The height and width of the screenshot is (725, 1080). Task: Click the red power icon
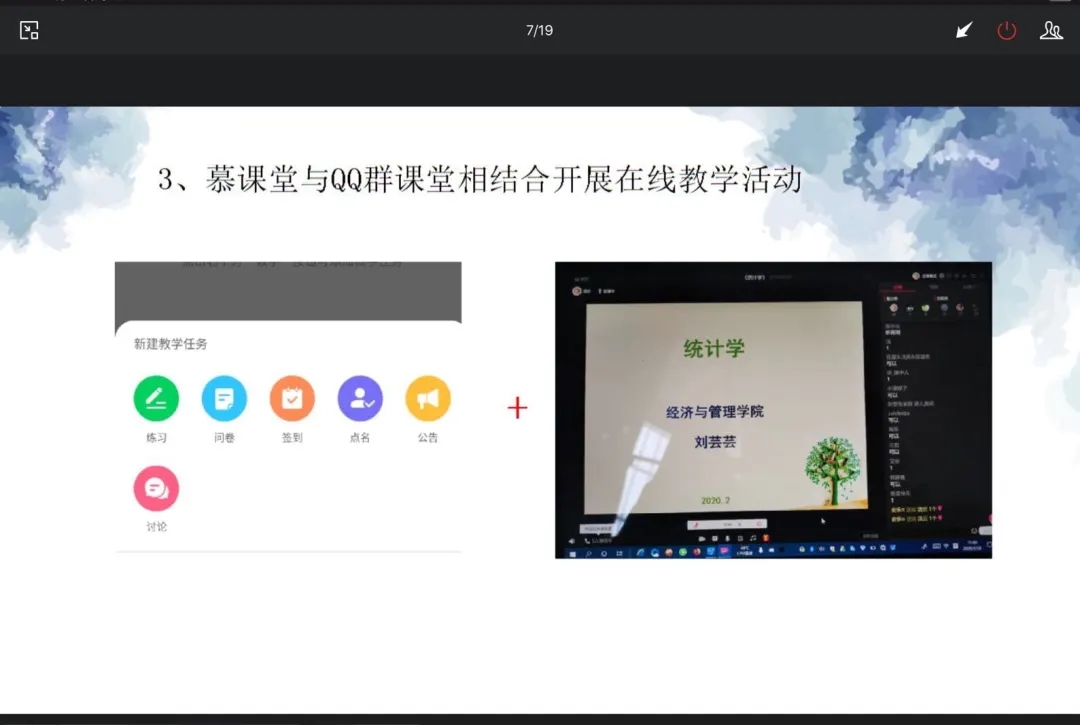pos(1006,30)
